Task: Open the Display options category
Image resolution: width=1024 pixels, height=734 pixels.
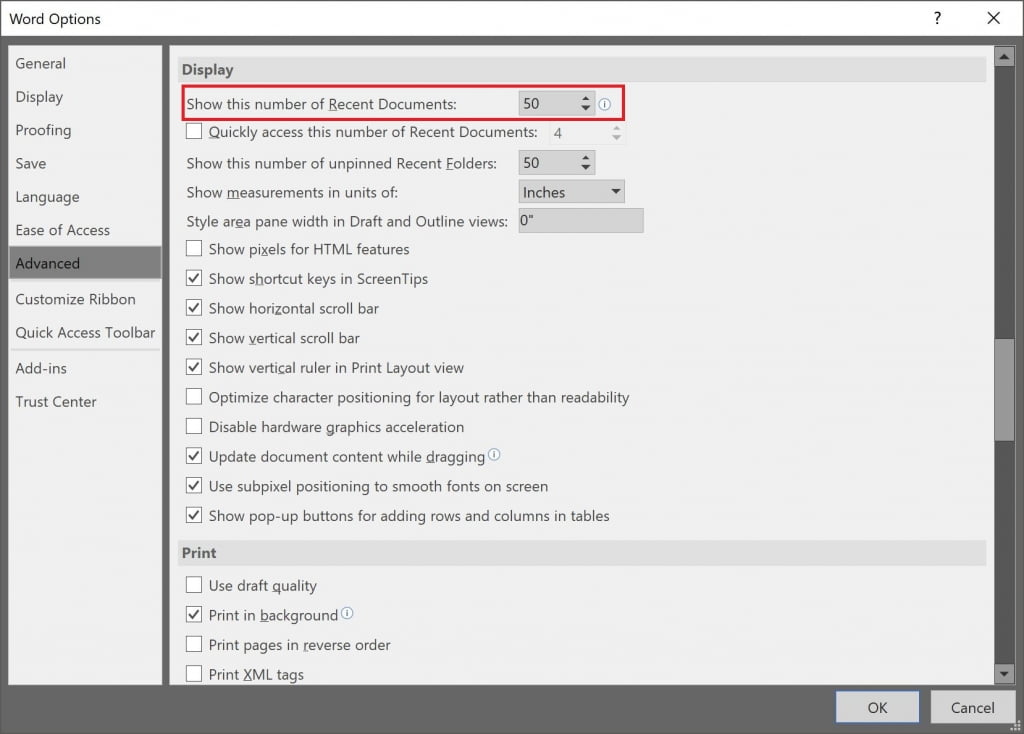Action: [x=85, y=97]
